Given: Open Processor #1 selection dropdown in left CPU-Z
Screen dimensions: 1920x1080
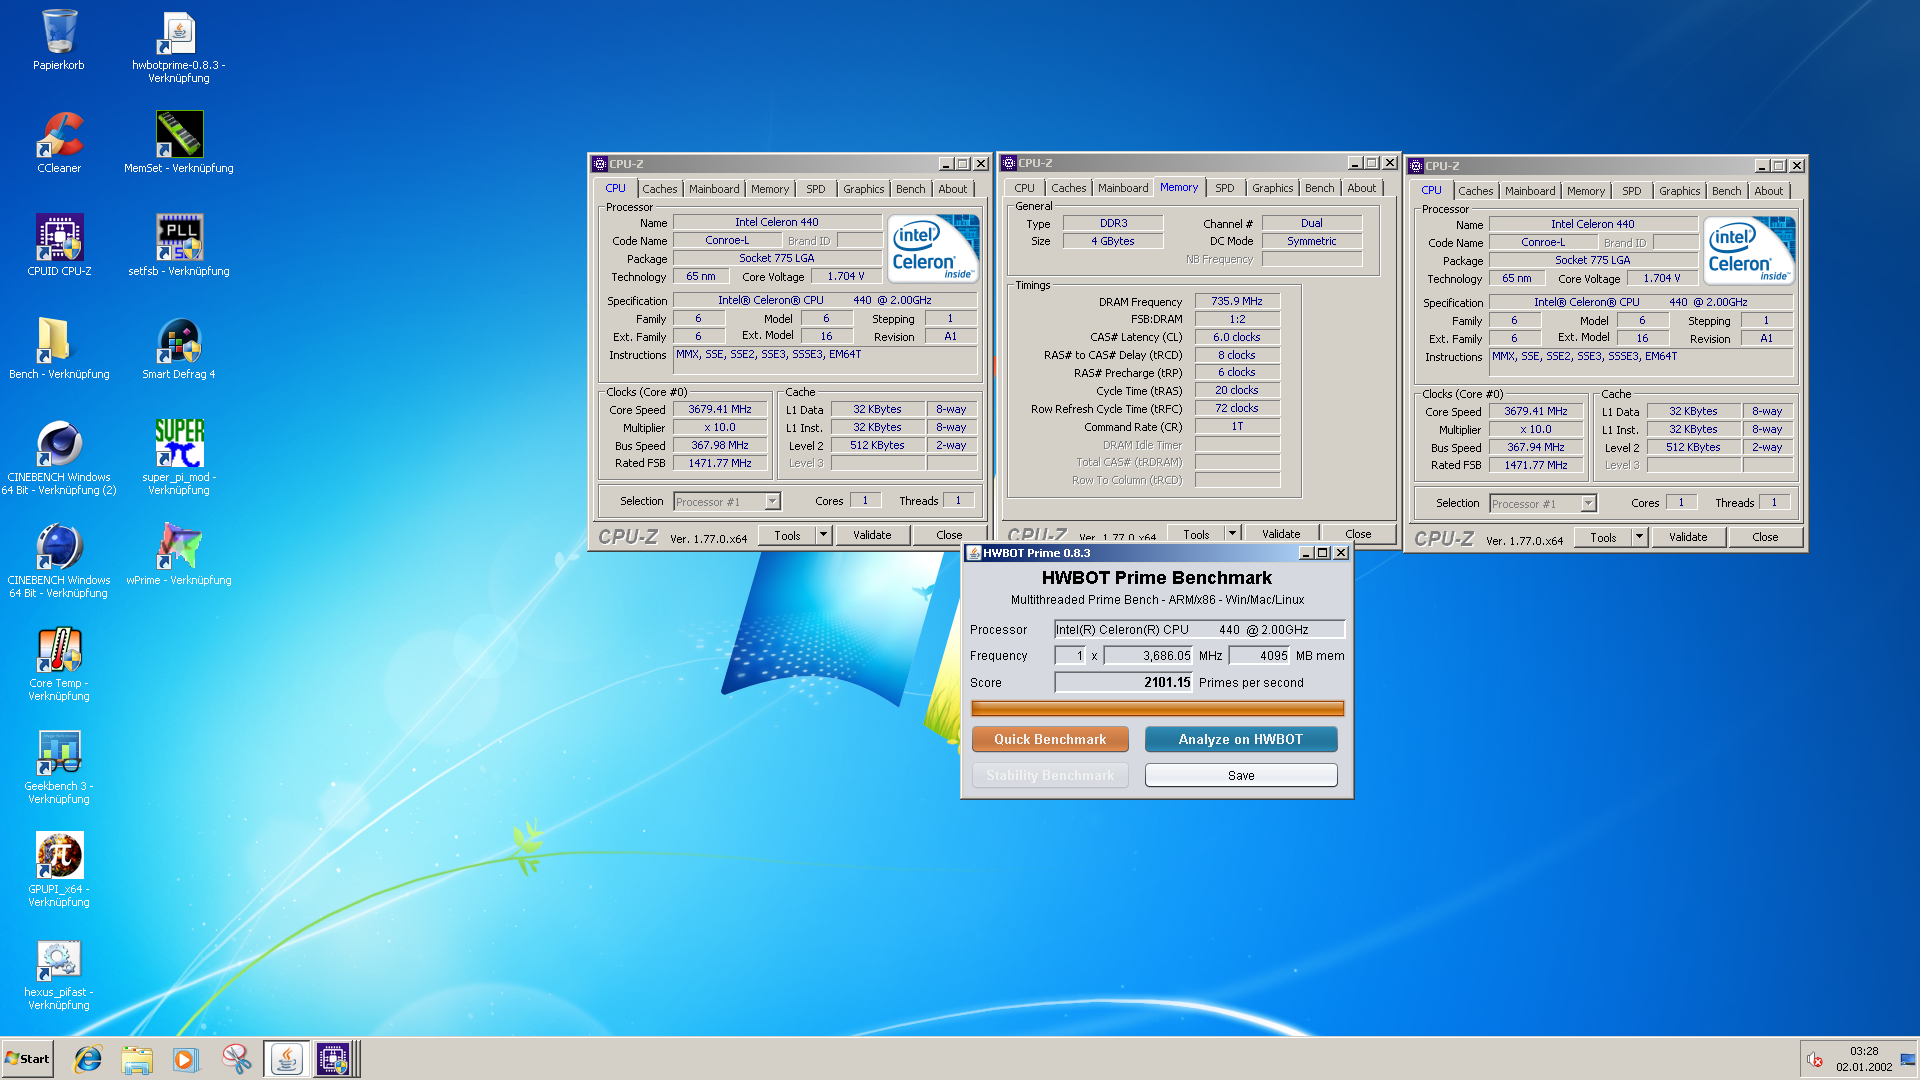Looking at the screenshot, I should pyautogui.click(x=727, y=502).
